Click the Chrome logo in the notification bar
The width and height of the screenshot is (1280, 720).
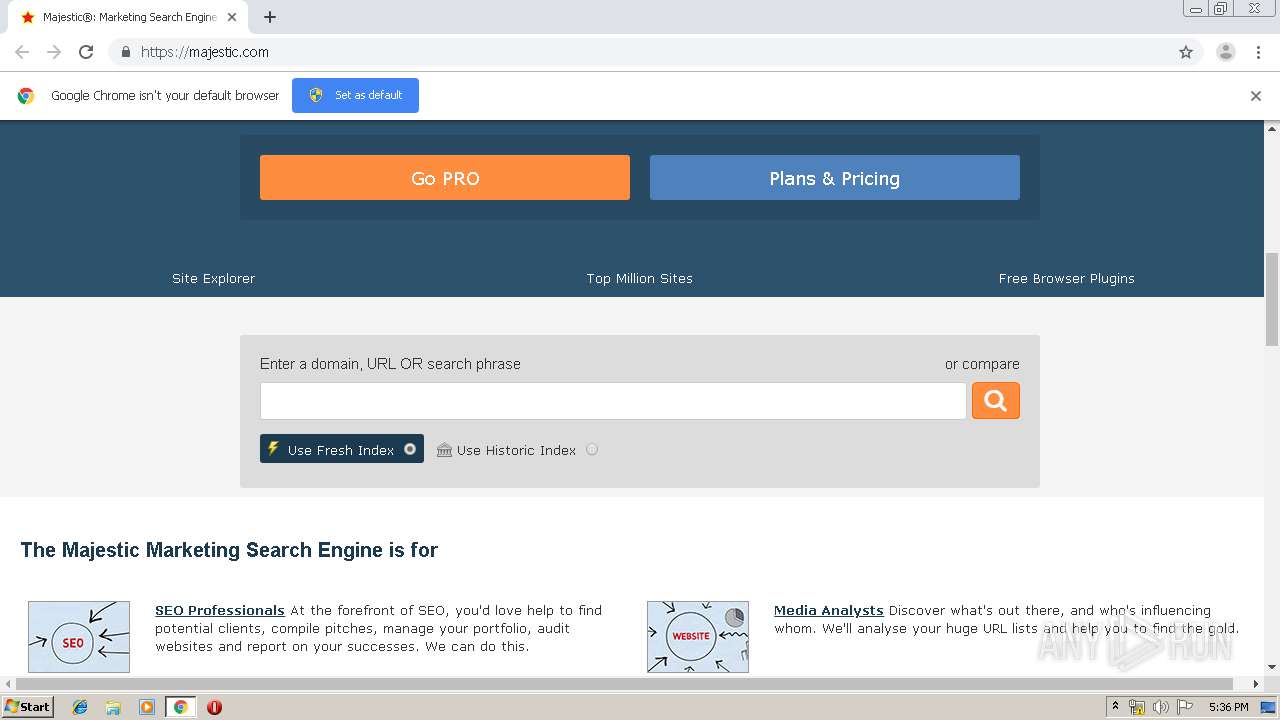click(26, 96)
